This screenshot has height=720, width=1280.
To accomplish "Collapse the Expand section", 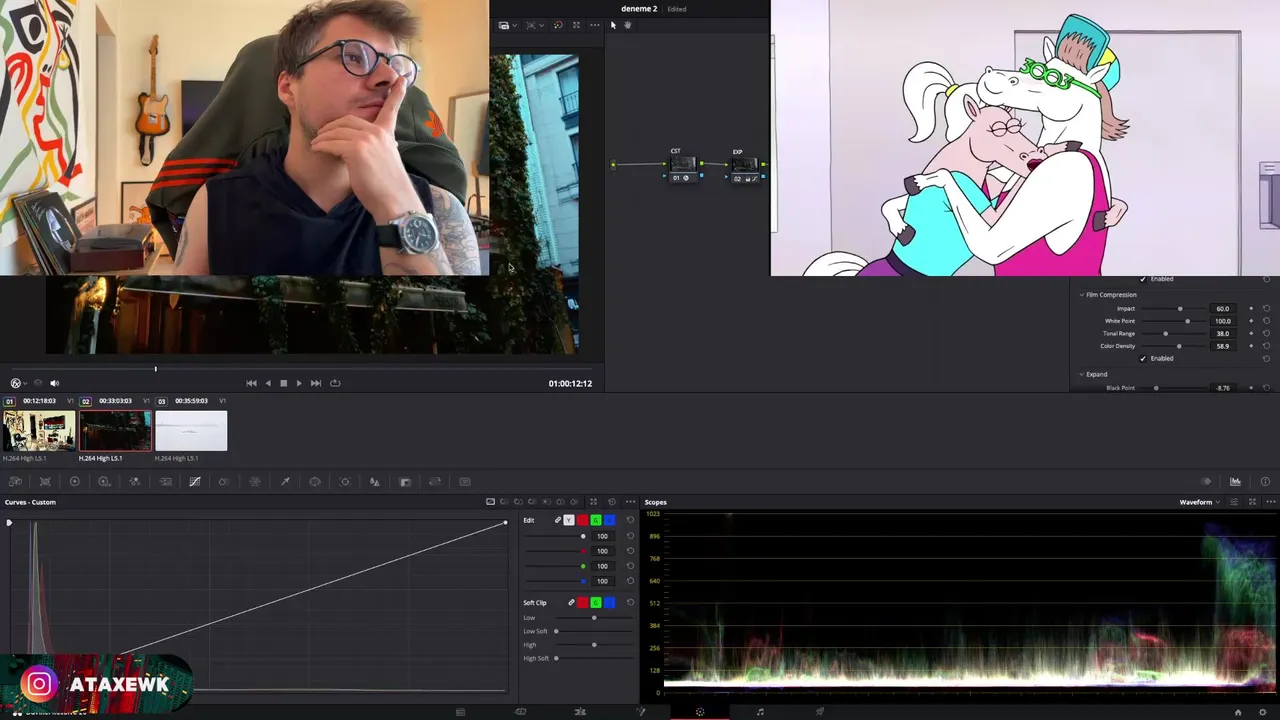I will tap(1082, 374).
